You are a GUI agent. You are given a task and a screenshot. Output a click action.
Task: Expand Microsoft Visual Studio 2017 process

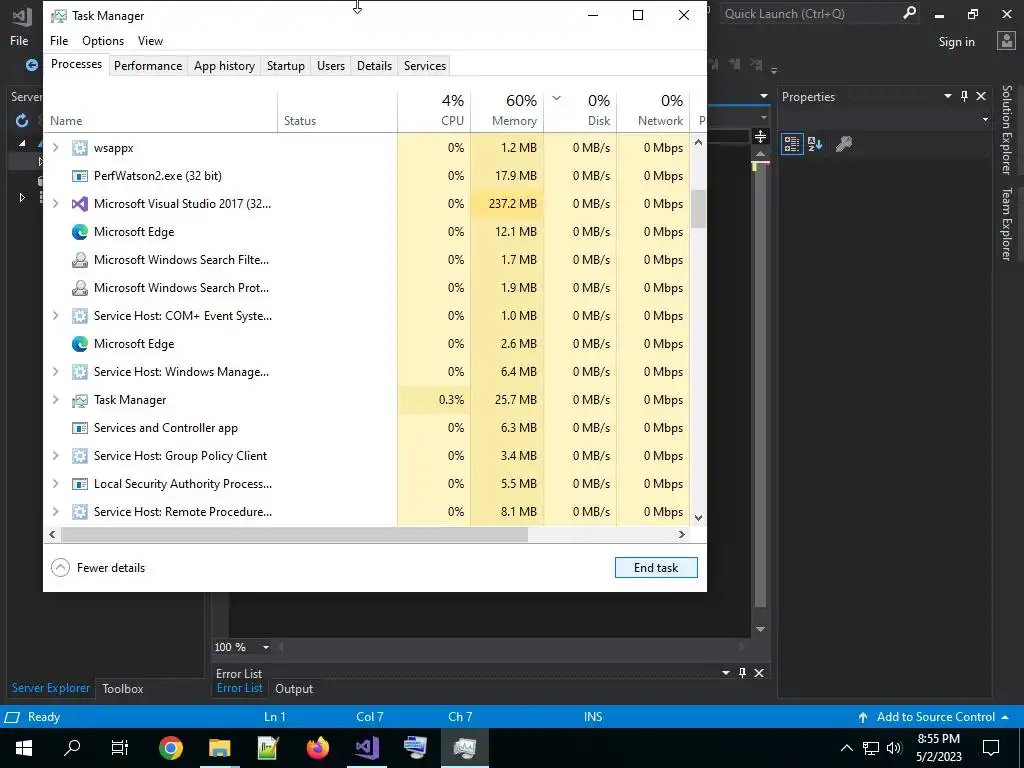[56, 204]
